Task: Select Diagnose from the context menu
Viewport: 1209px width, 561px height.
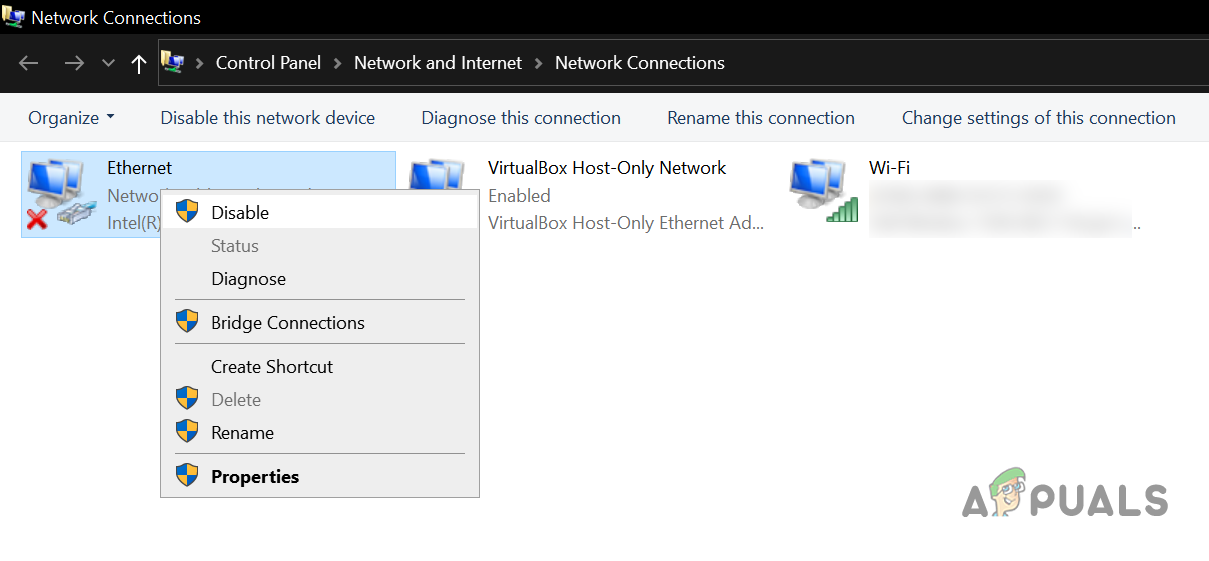Action: coord(248,279)
